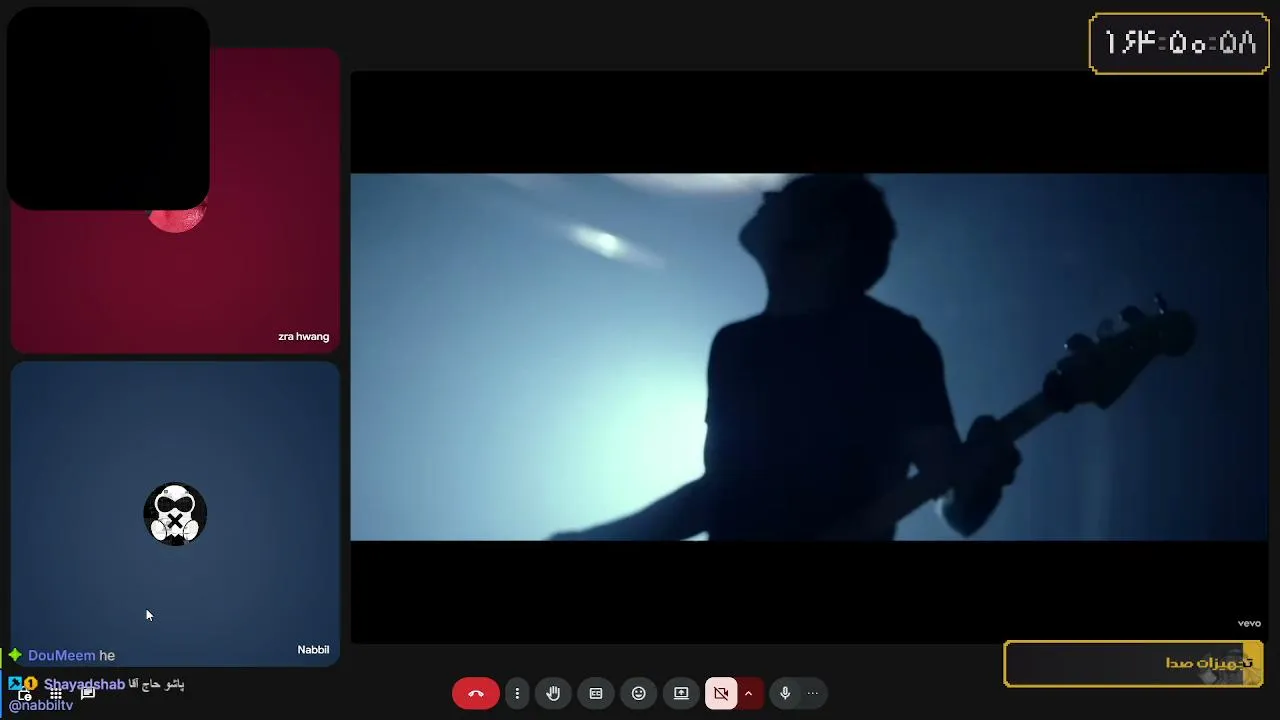Click the timer overlay reading ۱۶۴:۵۰:۵۸
1280x720 pixels.
[x=1179, y=43]
